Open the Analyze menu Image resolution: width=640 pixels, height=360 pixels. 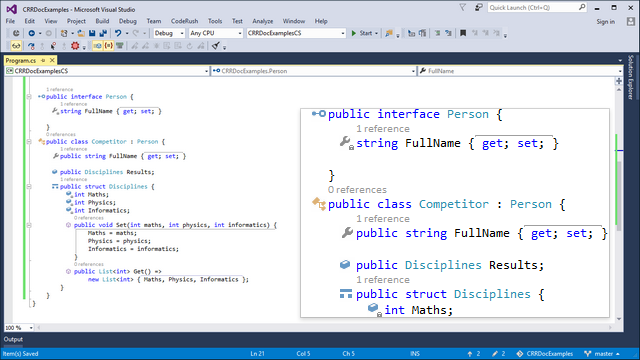262,21
